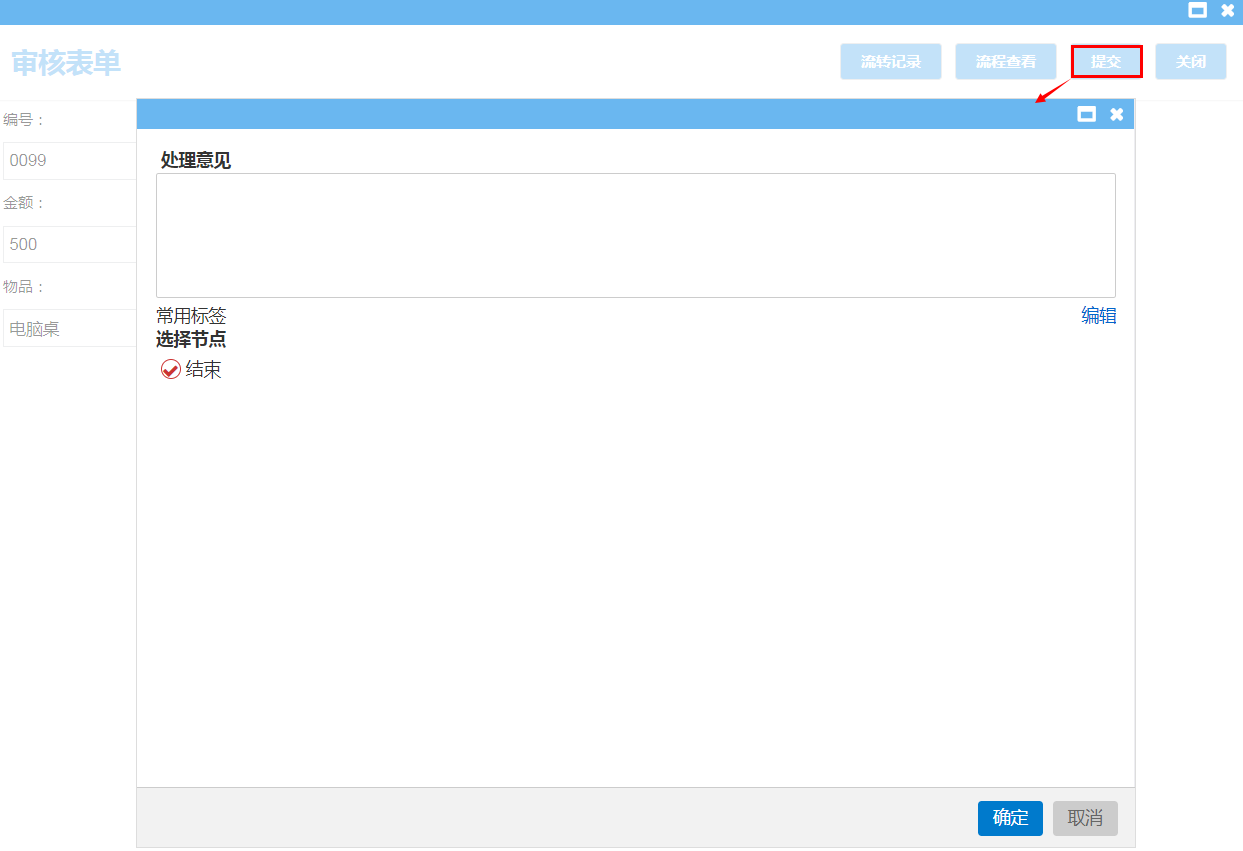Focus the 处理意见 text area
1243x851 pixels.
635,235
